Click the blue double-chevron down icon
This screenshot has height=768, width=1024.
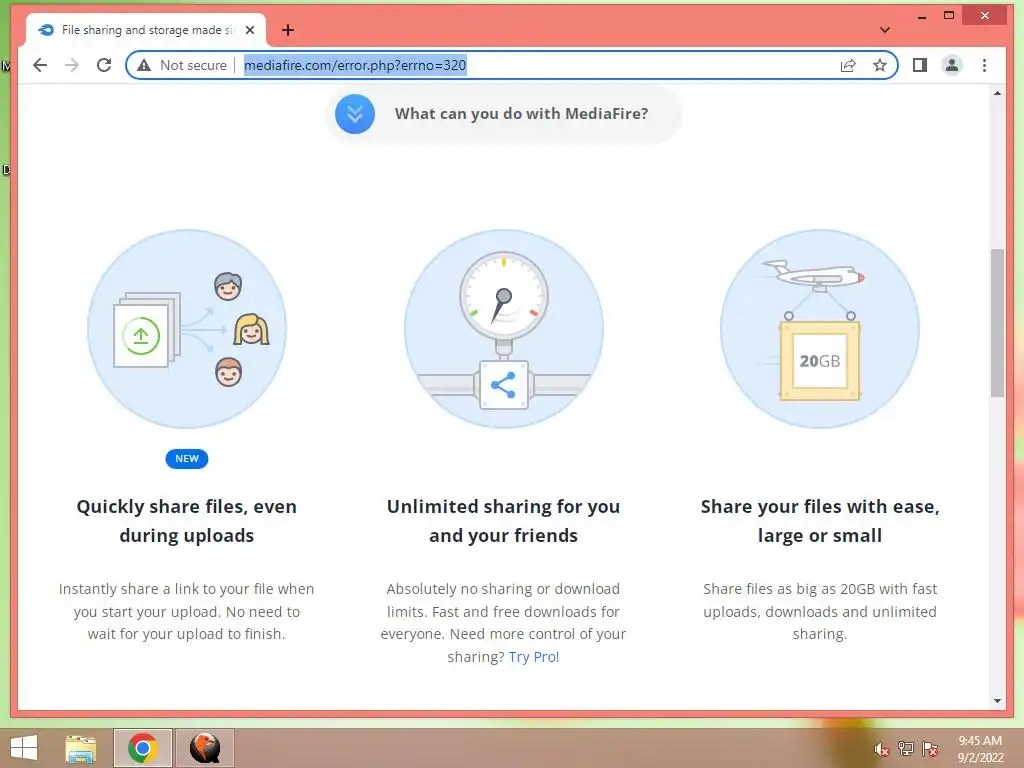coord(355,114)
